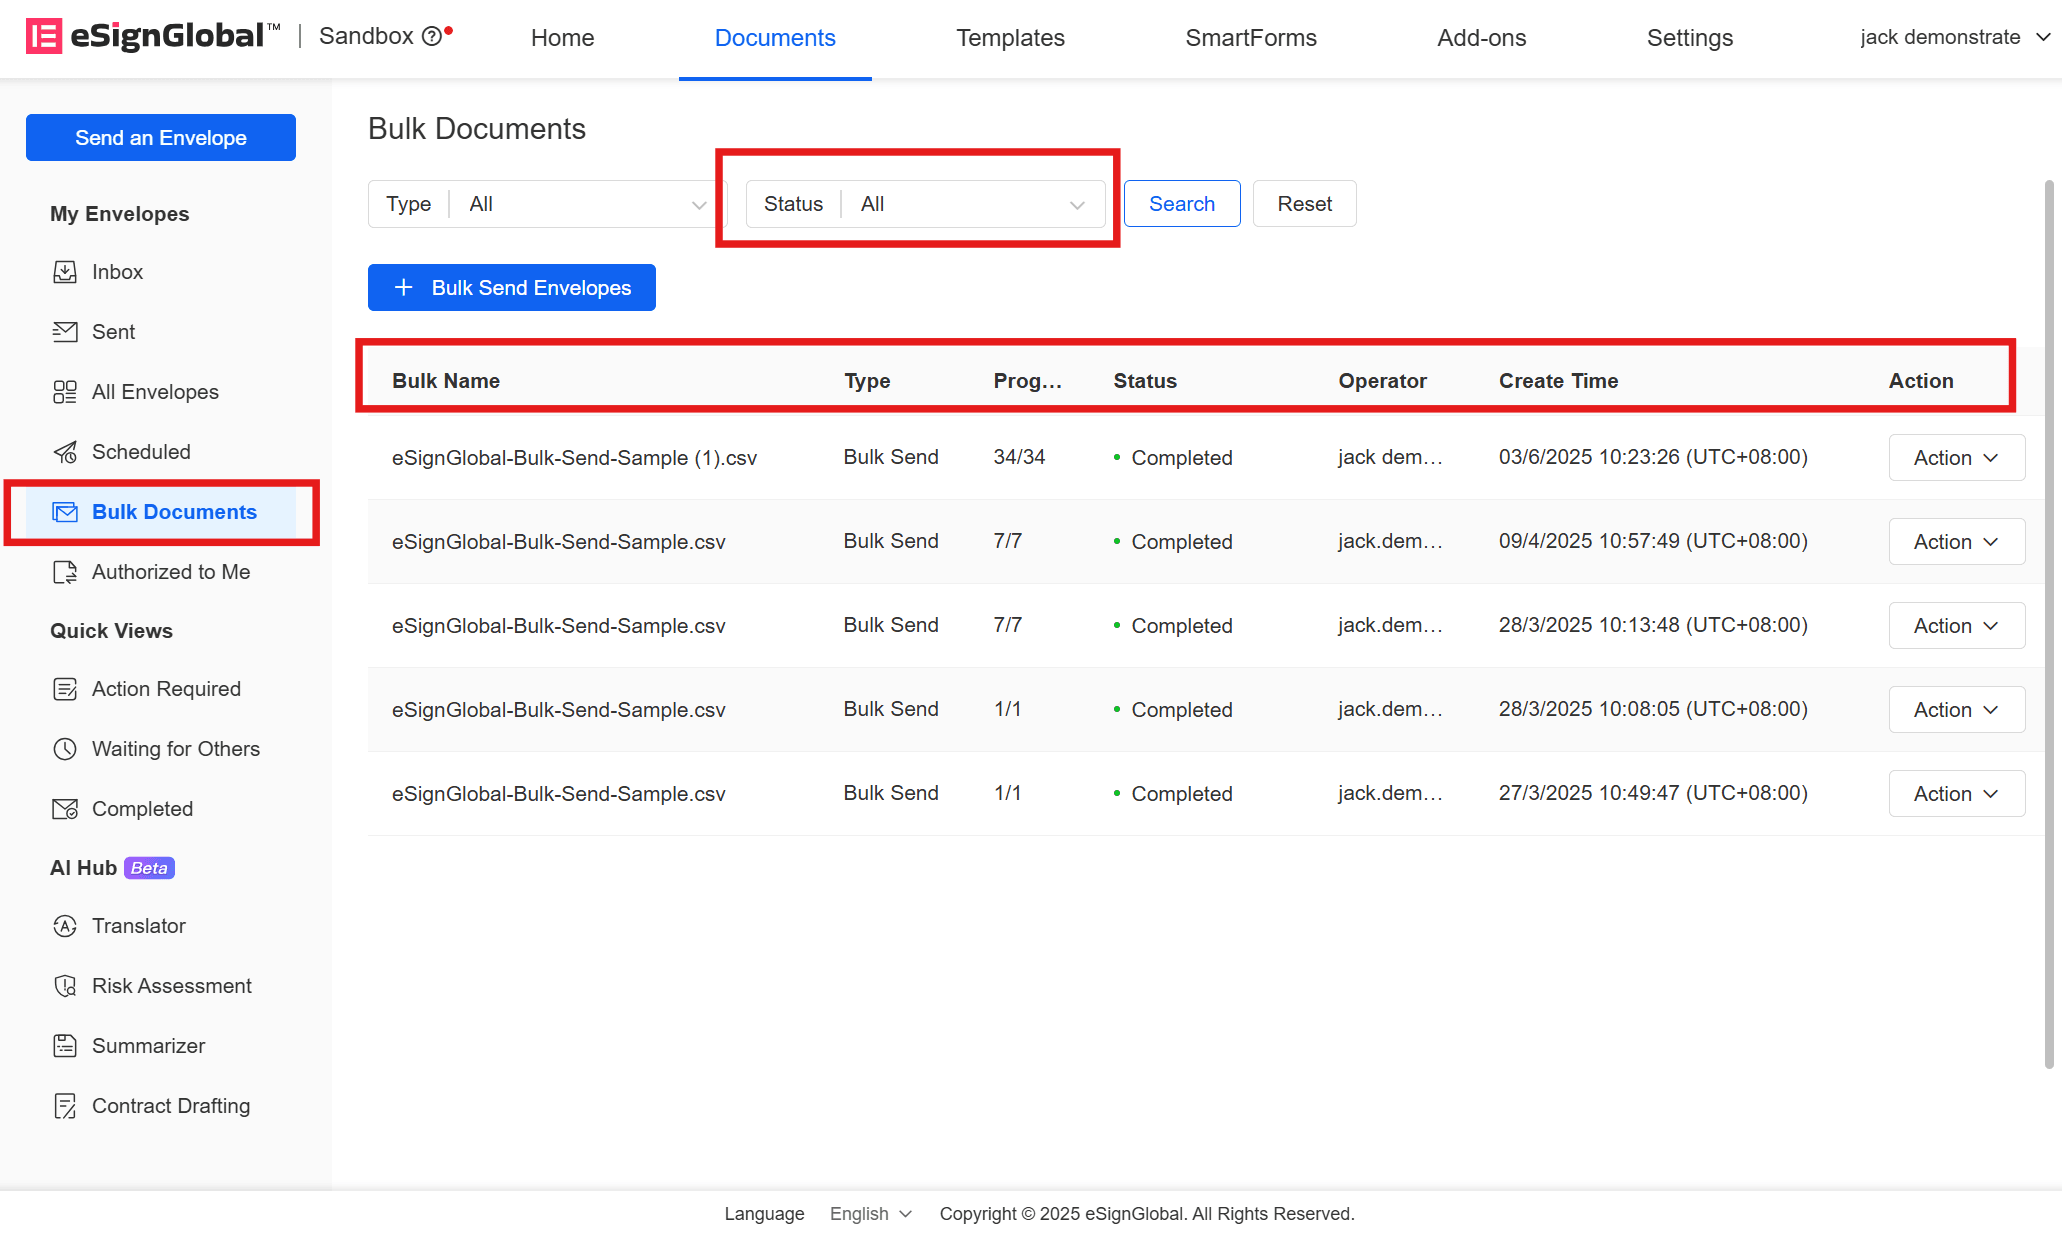This screenshot has width=2062, height=1237.
Task: Select the Documents tab
Action: [x=775, y=37]
